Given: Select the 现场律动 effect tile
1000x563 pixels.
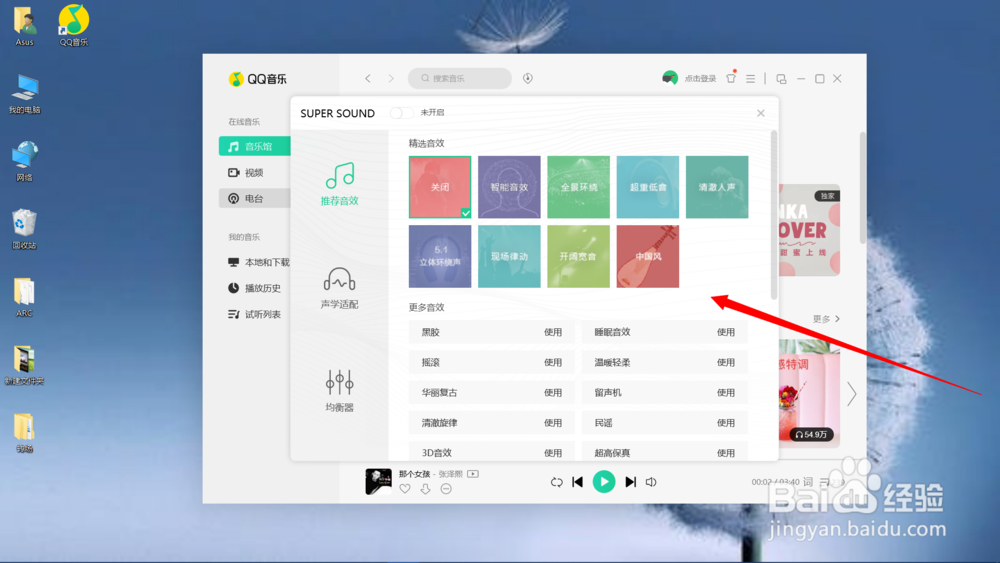Looking at the screenshot, I should [x=509, y=256].
